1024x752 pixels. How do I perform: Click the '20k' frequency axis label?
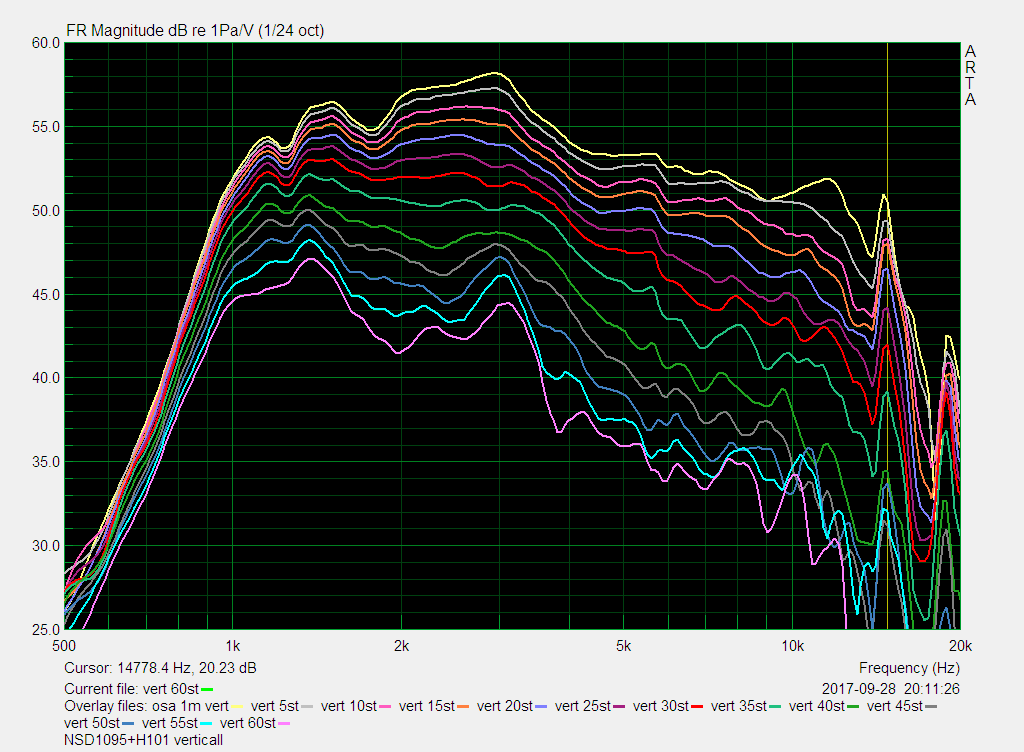(961, 646)
